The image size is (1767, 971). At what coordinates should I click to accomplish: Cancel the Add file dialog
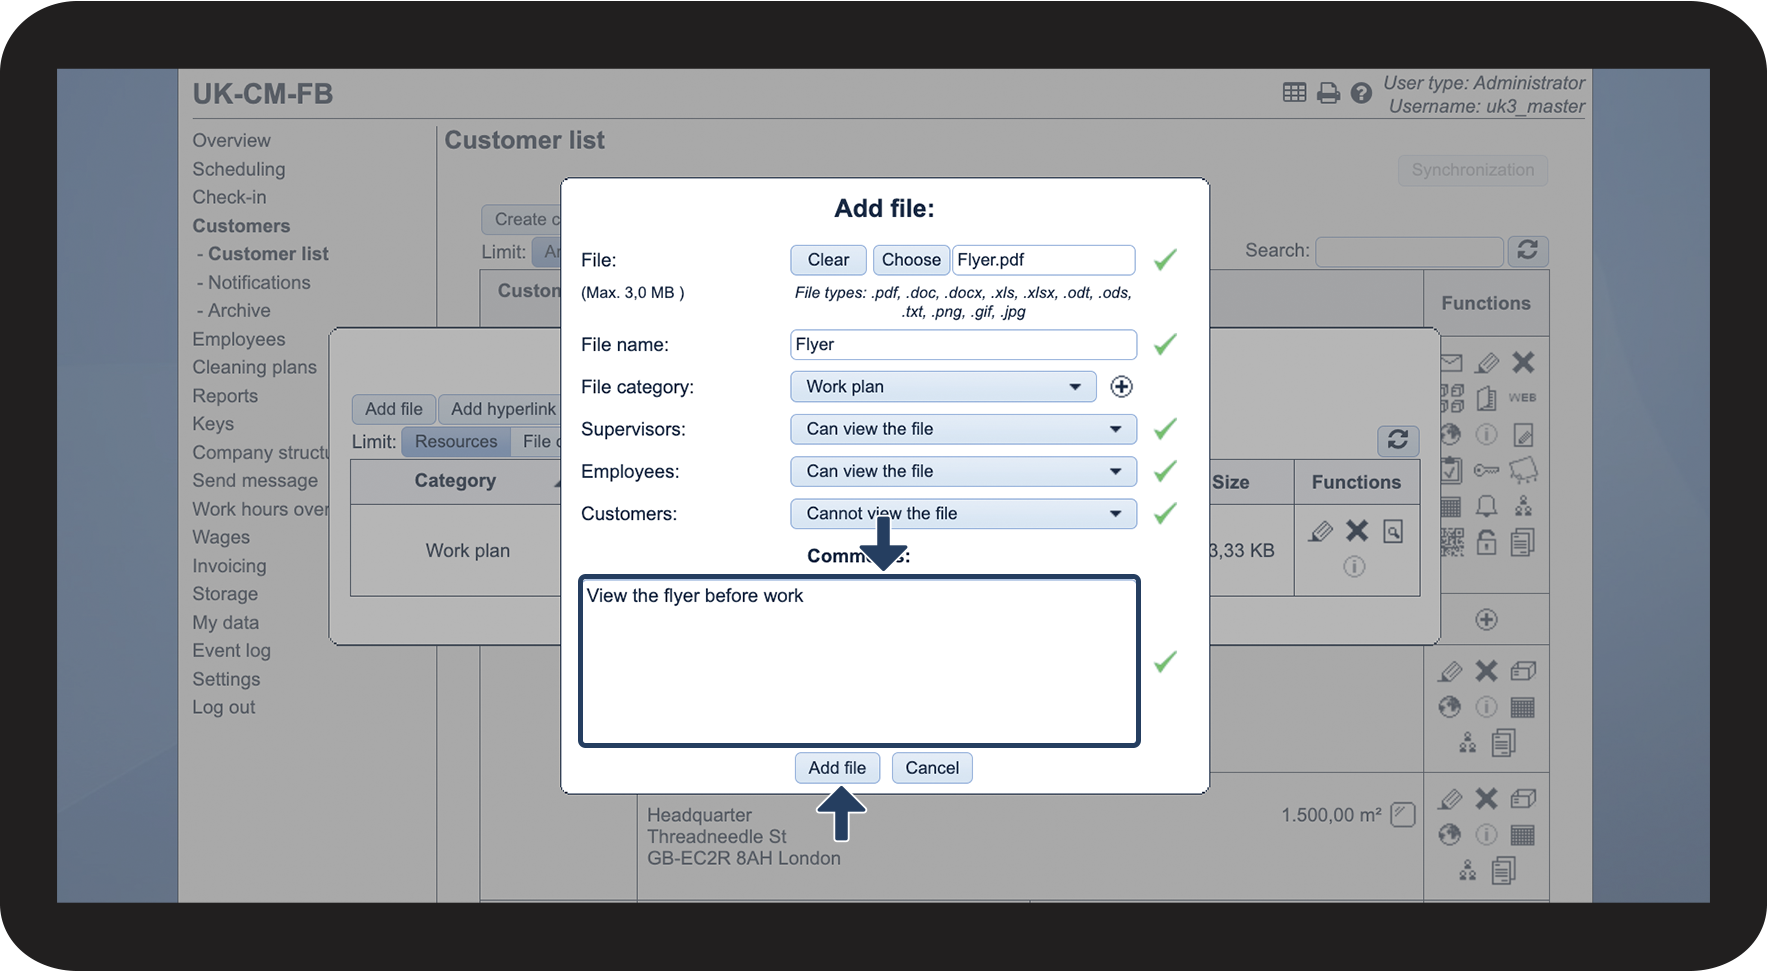(931, 768)
